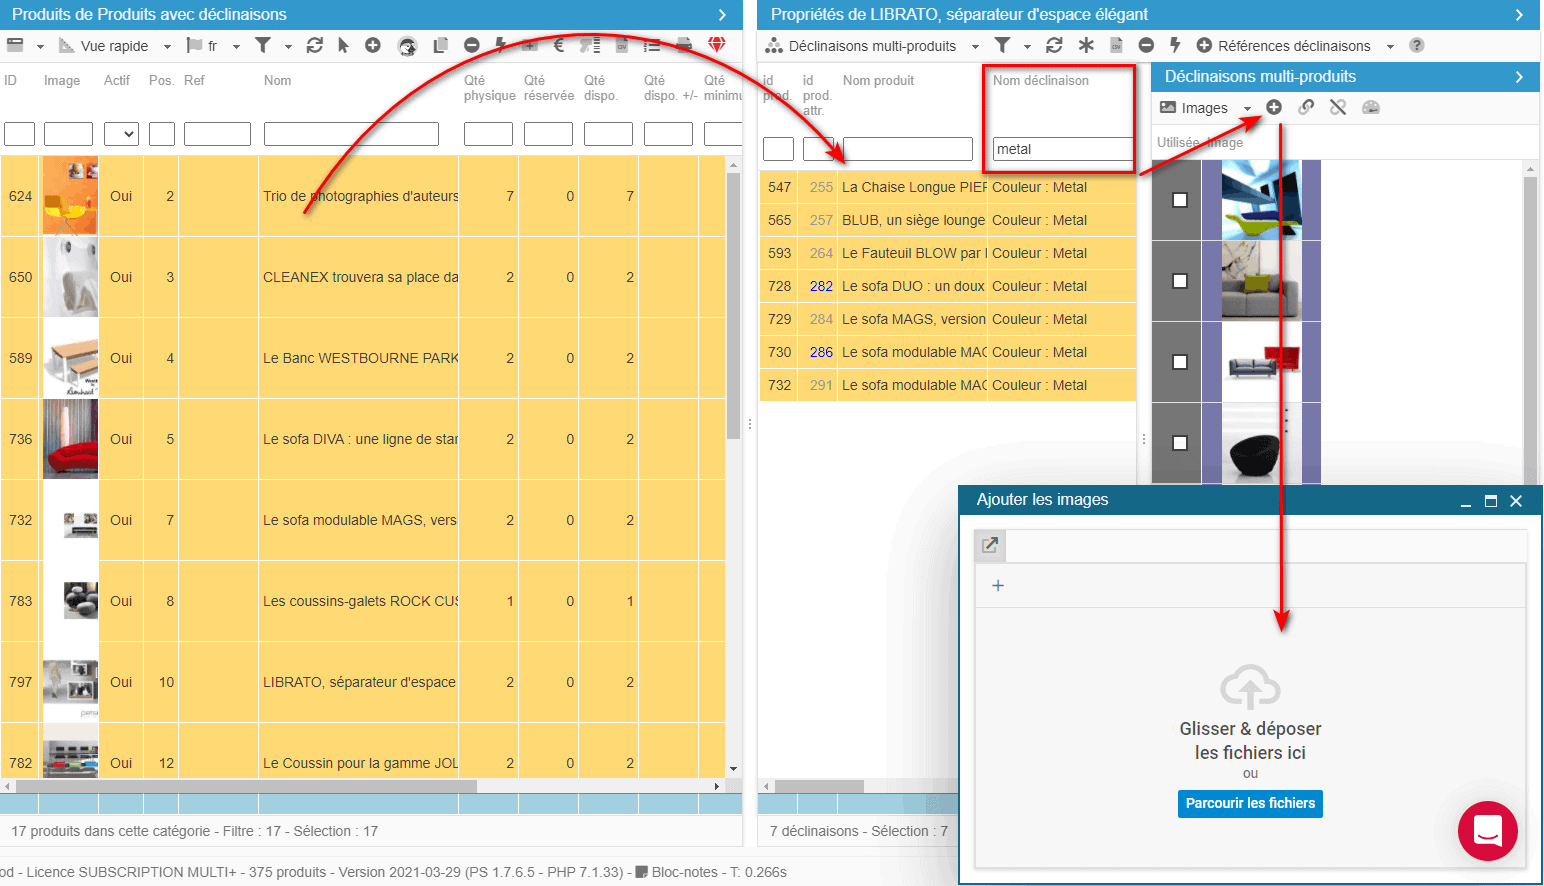Click the add image plus icon
The height and width of the screenshot is (886, 1544).
click(x=1274, y=107)
